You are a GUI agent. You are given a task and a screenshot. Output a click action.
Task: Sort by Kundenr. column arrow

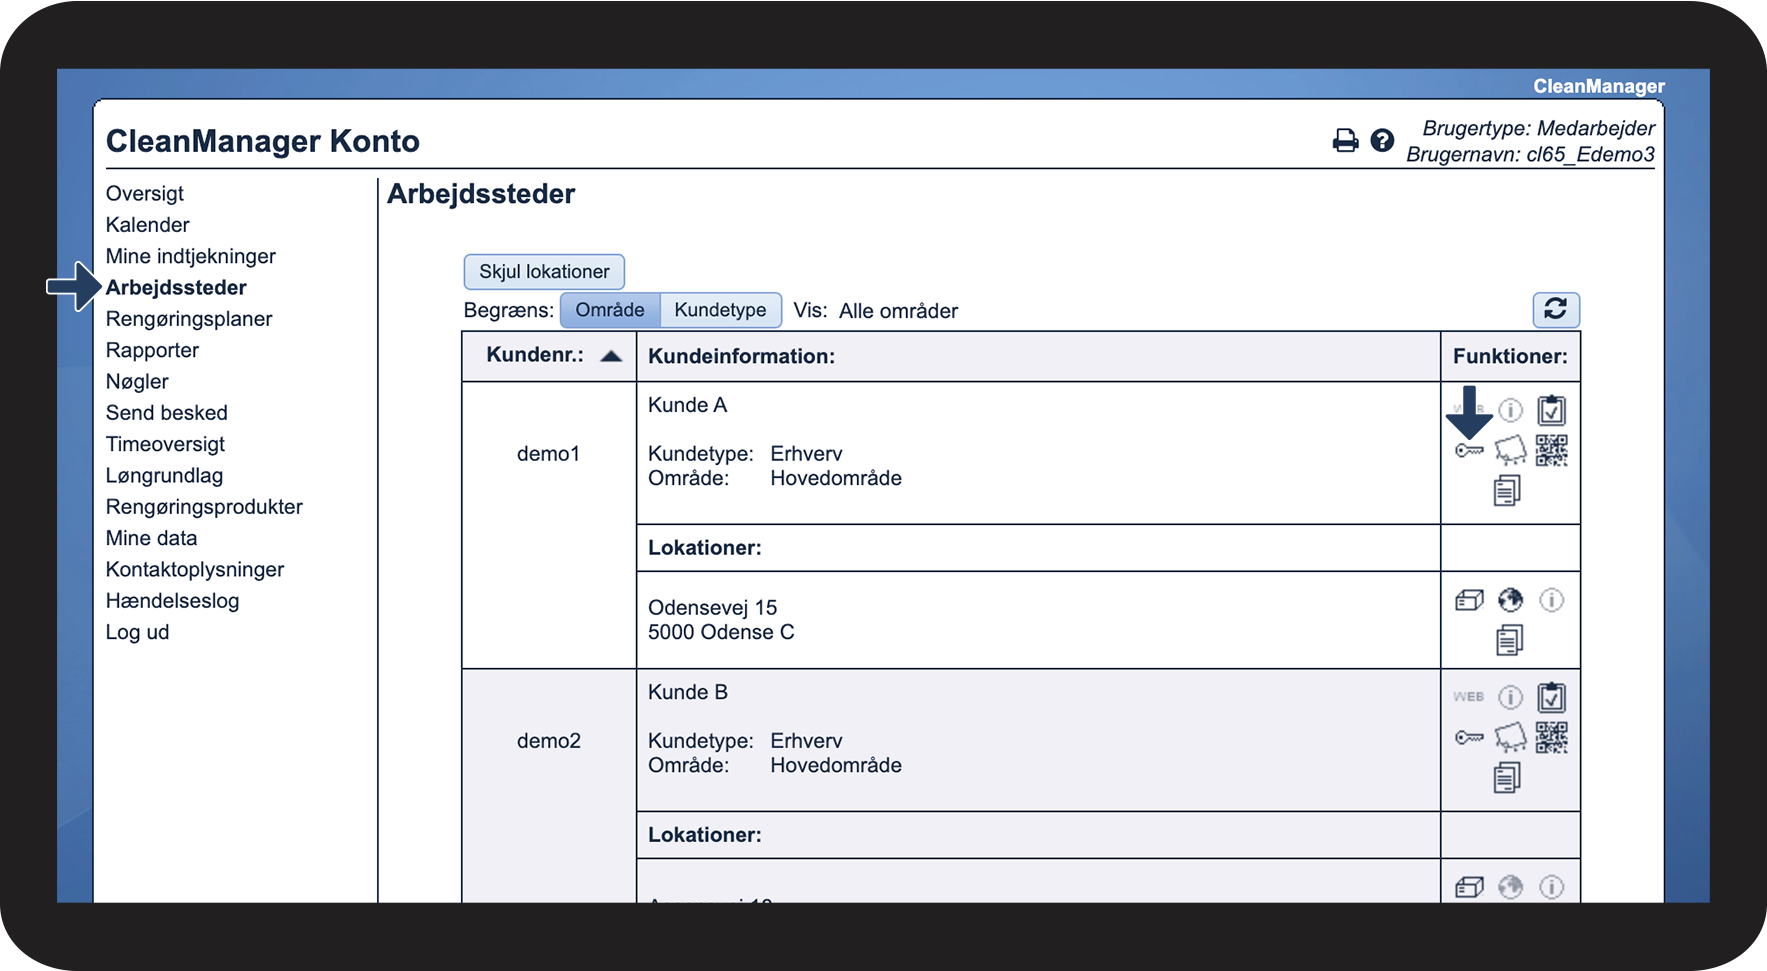[x=611, y=356]
